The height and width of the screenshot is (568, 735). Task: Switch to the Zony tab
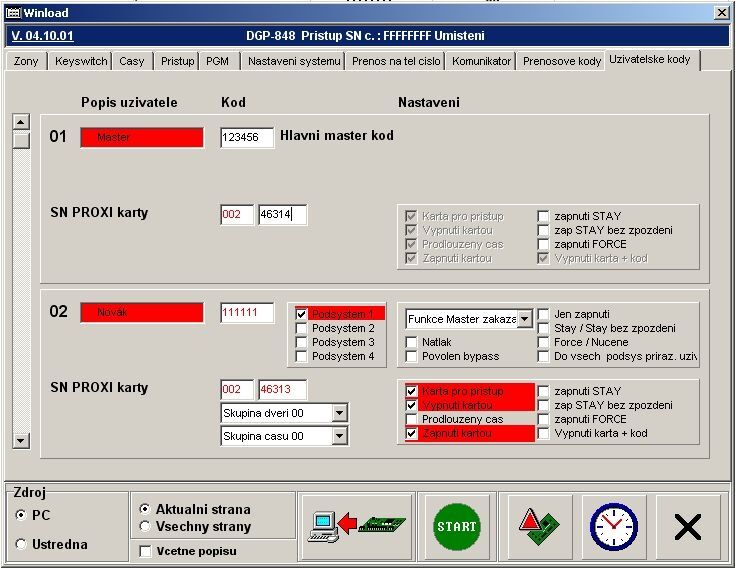(x=28, y=61)
